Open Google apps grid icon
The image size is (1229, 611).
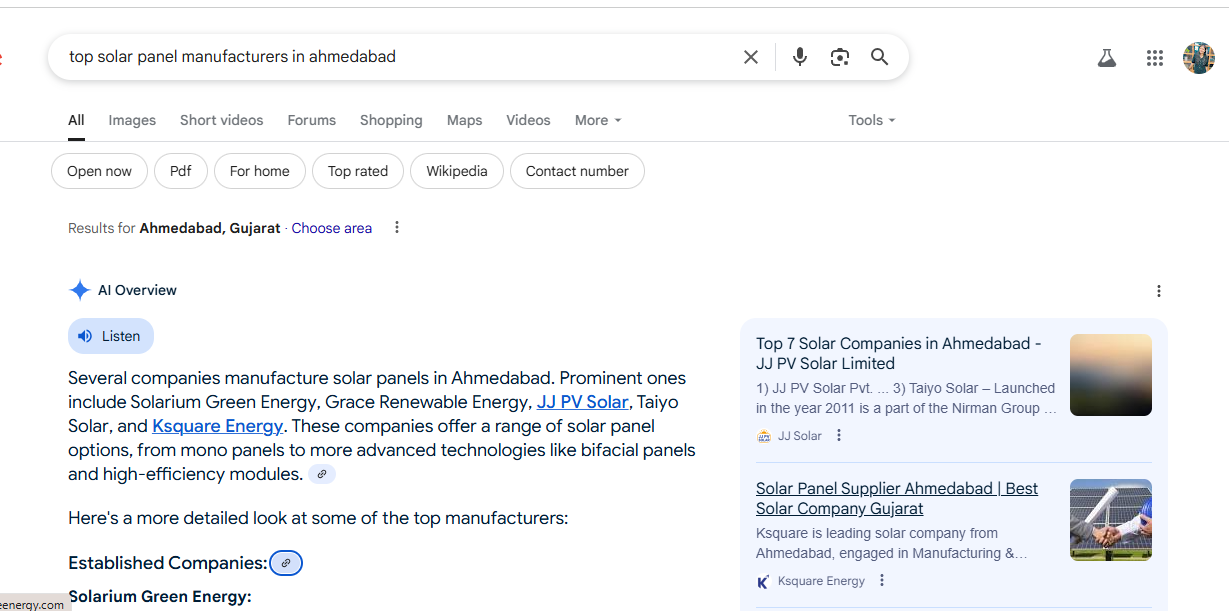(1155, 58)
